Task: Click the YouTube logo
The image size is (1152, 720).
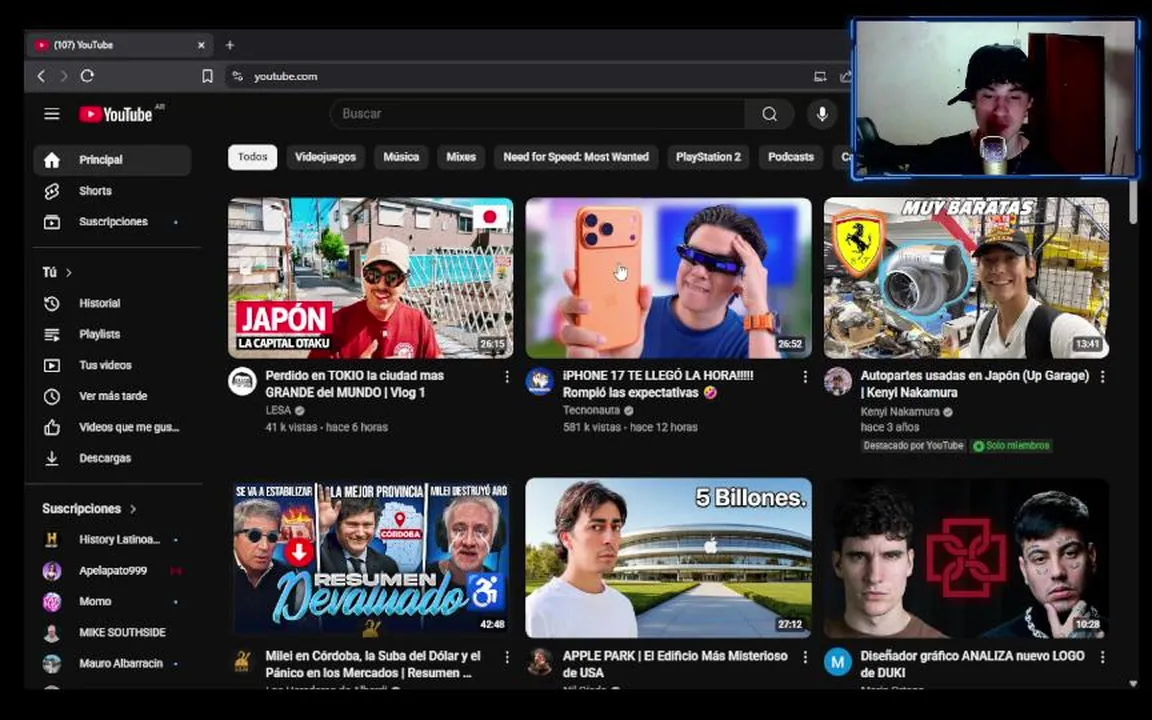Action: 116,114
